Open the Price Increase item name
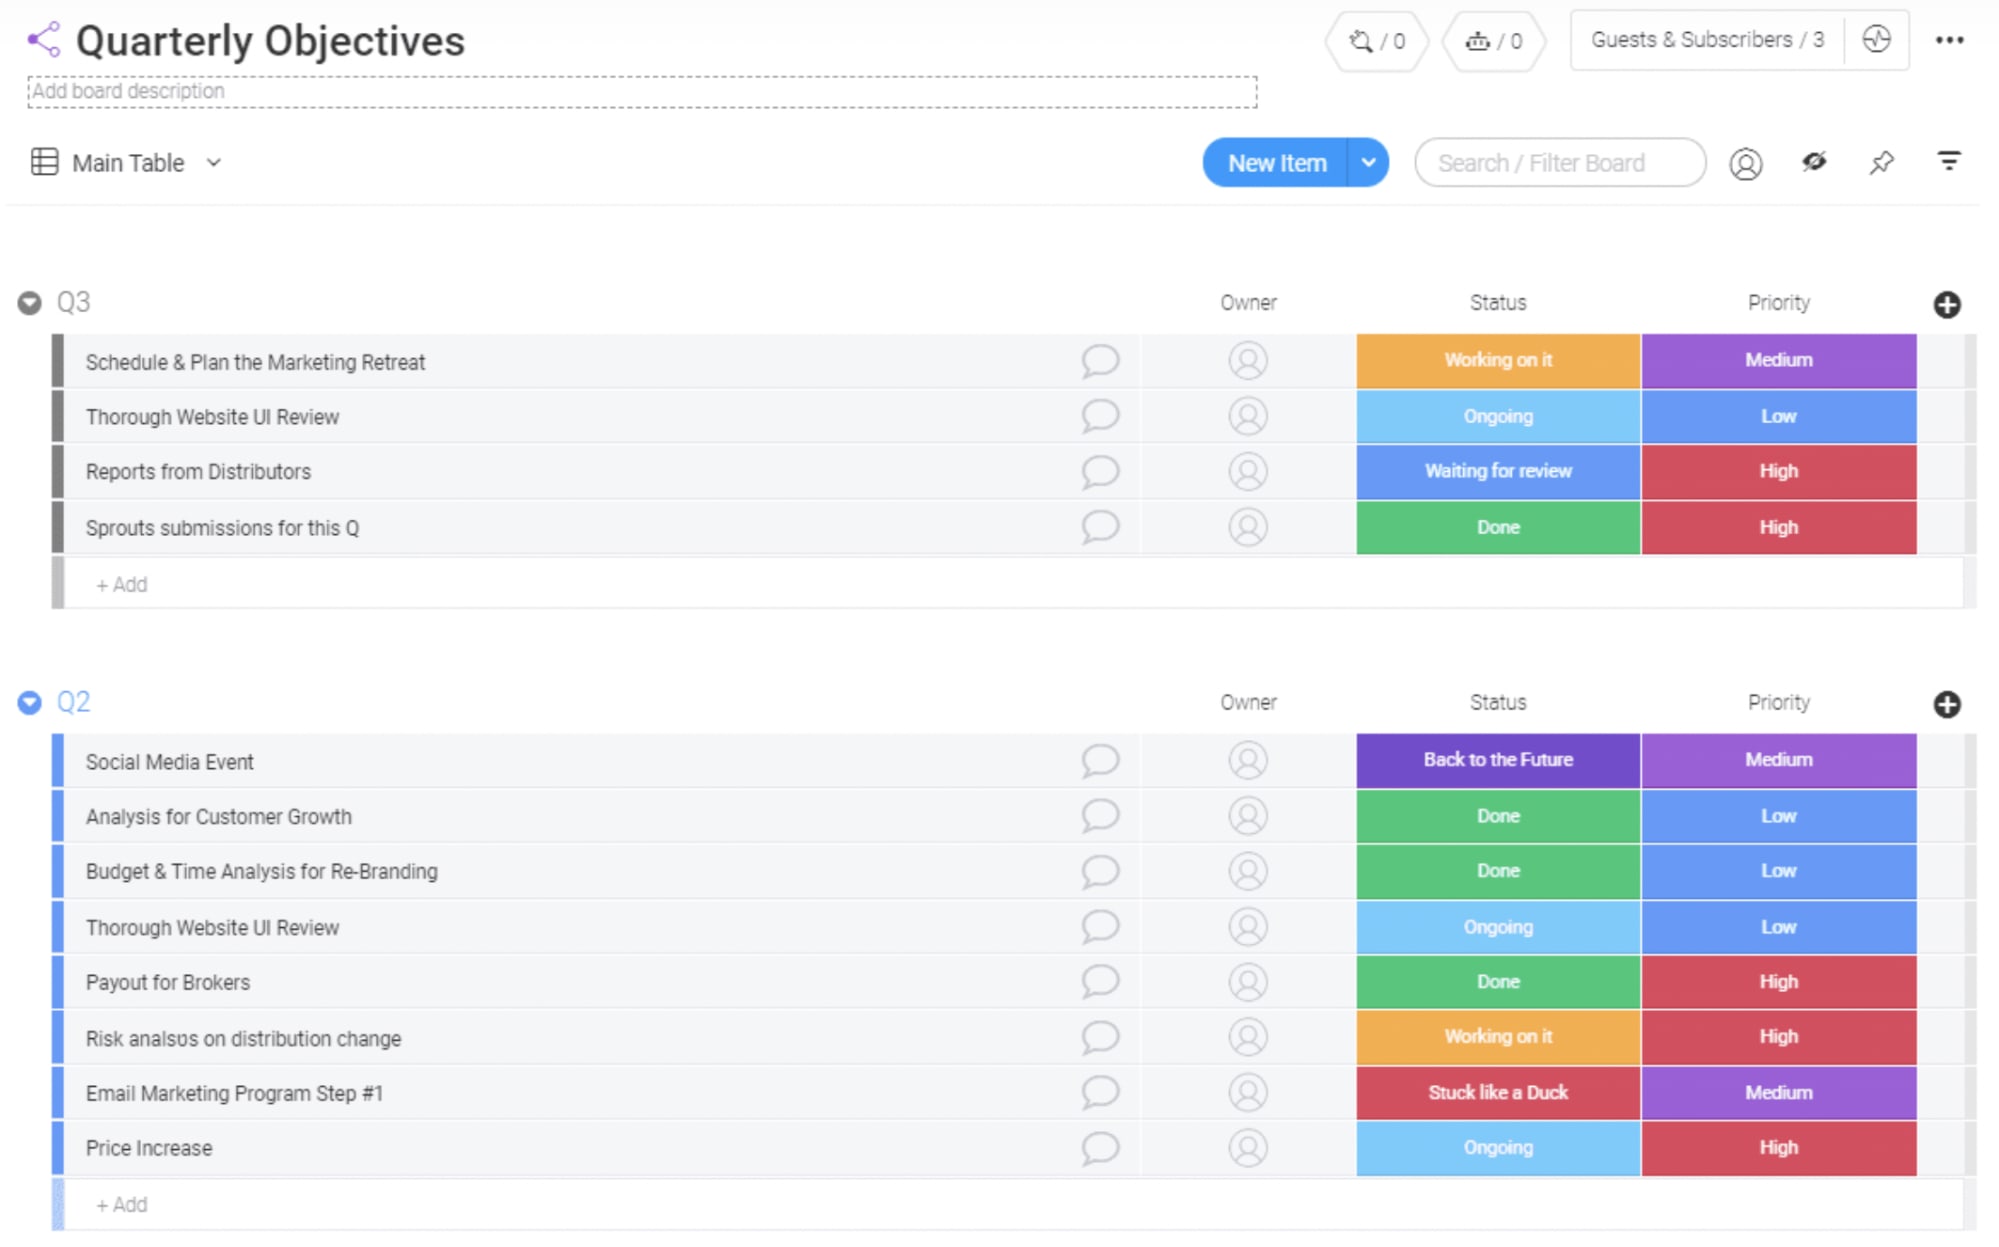The width and height of the screenshot is (1999, 1247). [x=149, y=1149]
